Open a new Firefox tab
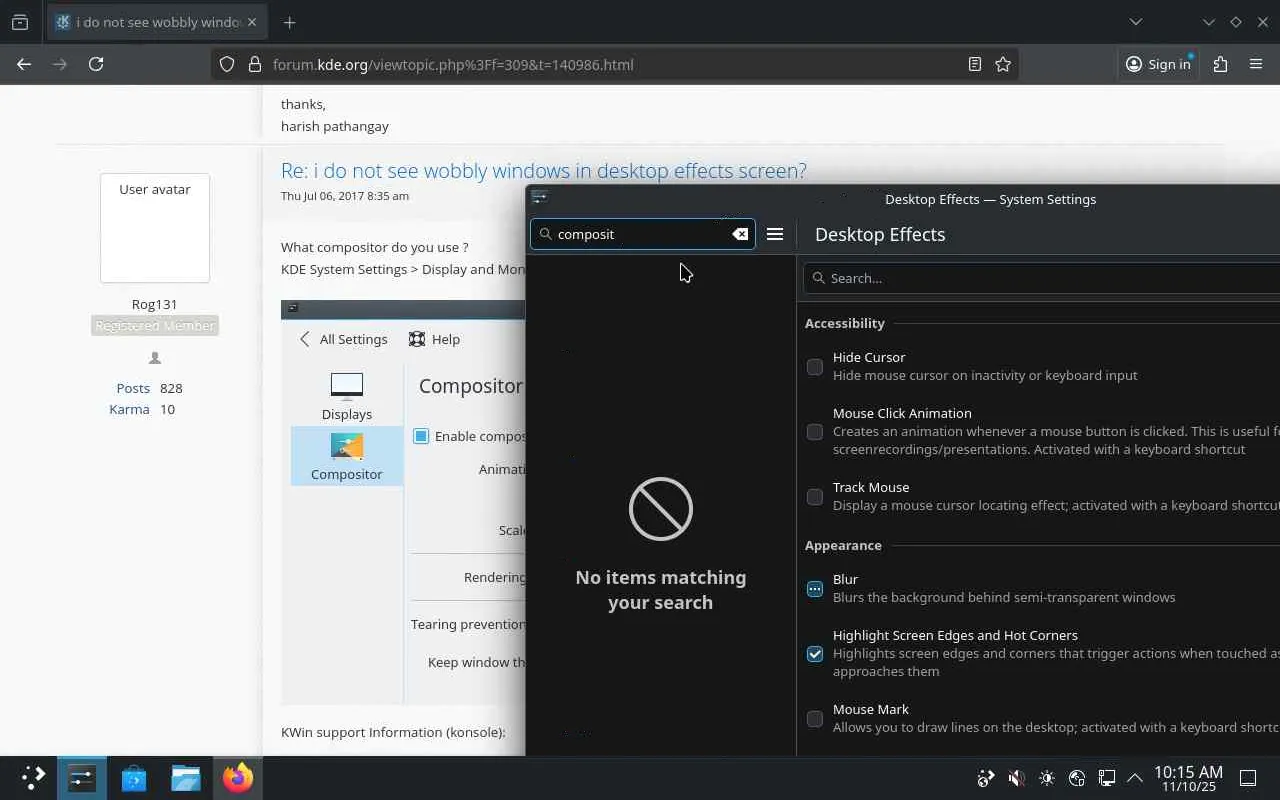1280x800 pixels. point(289,22)
